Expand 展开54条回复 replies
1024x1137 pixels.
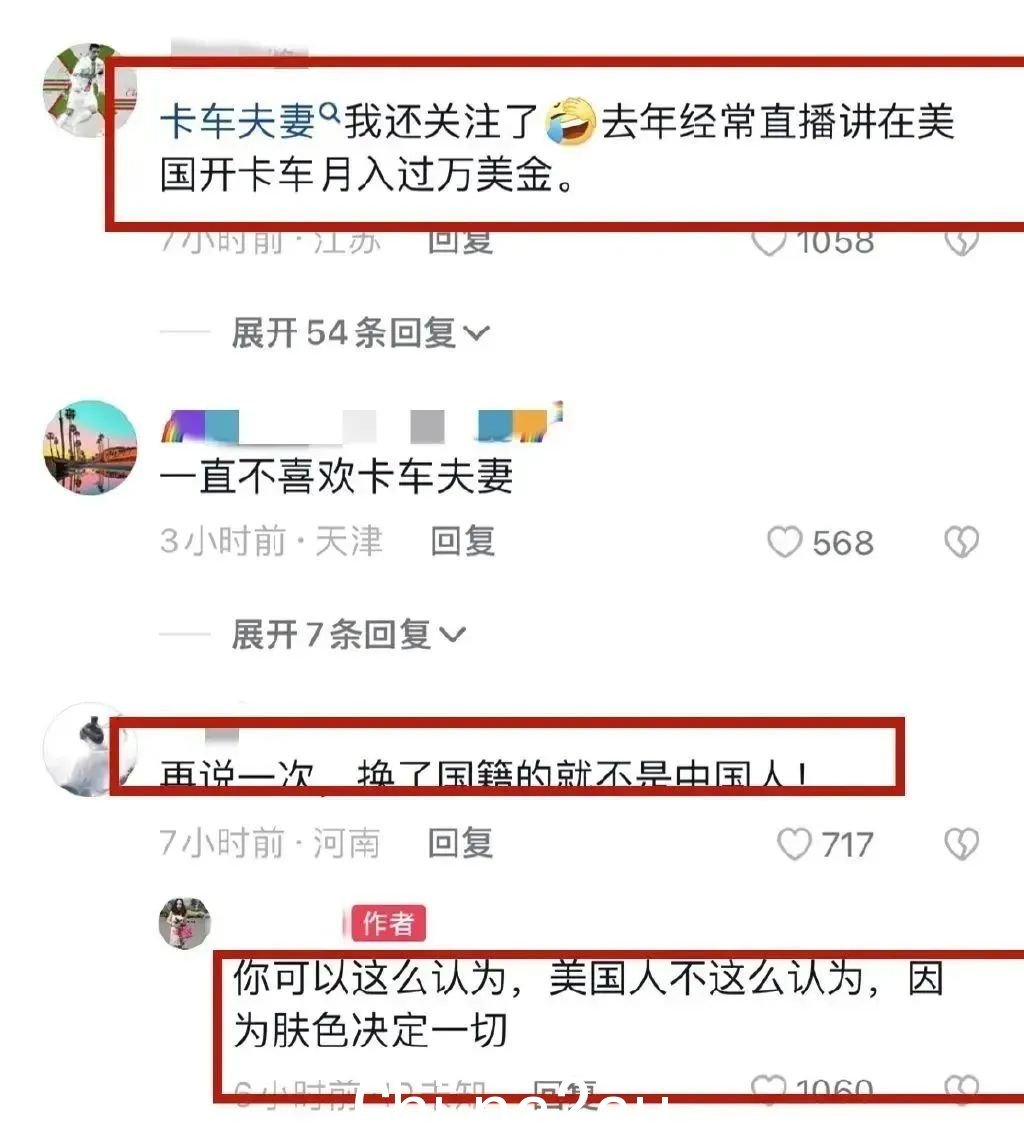pos(360,333)
